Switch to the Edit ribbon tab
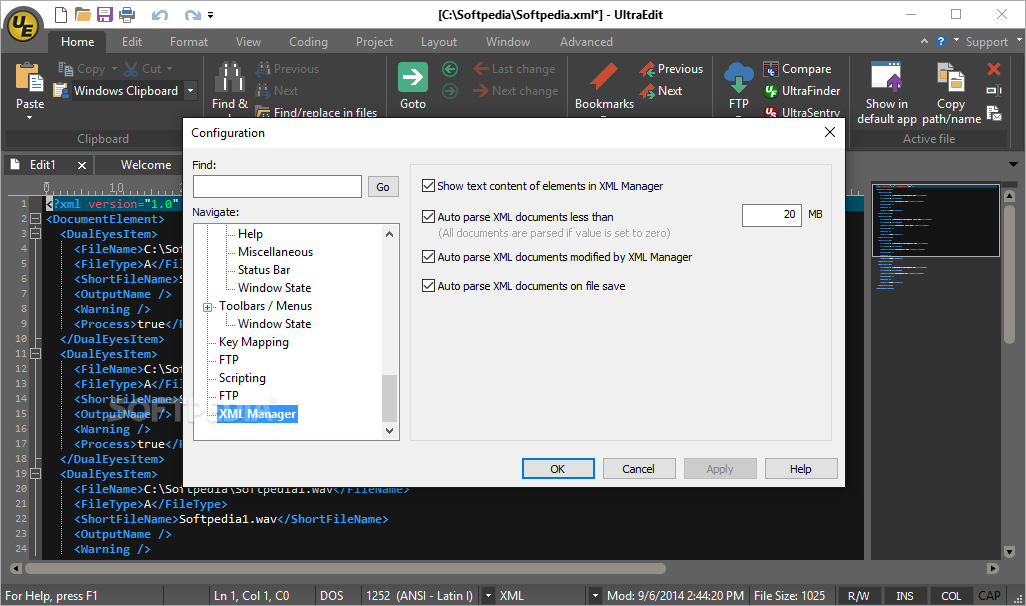The image size is (1026, 606). tap(132, 42)
